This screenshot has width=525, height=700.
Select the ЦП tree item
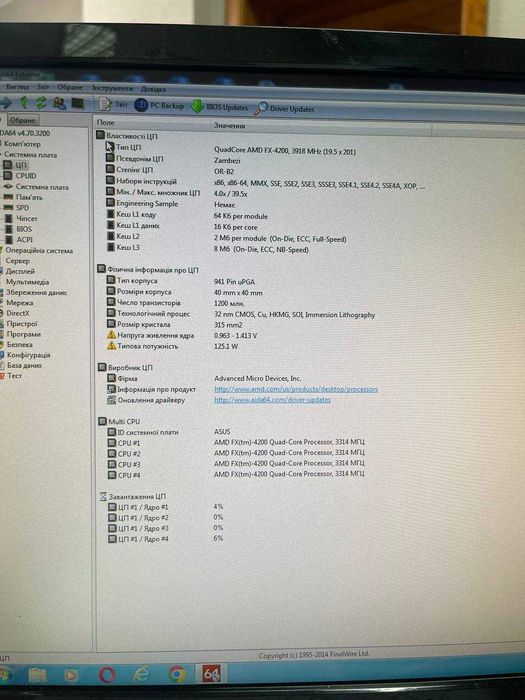click(21, 165)
